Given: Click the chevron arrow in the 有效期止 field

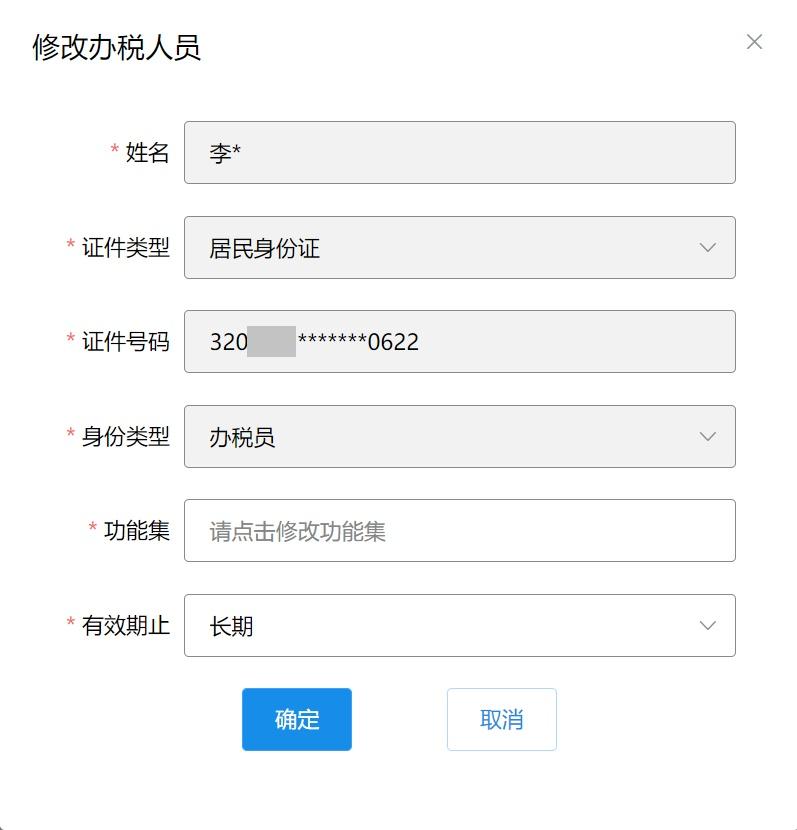Looking at the screenshot, I should coord(708,626).
